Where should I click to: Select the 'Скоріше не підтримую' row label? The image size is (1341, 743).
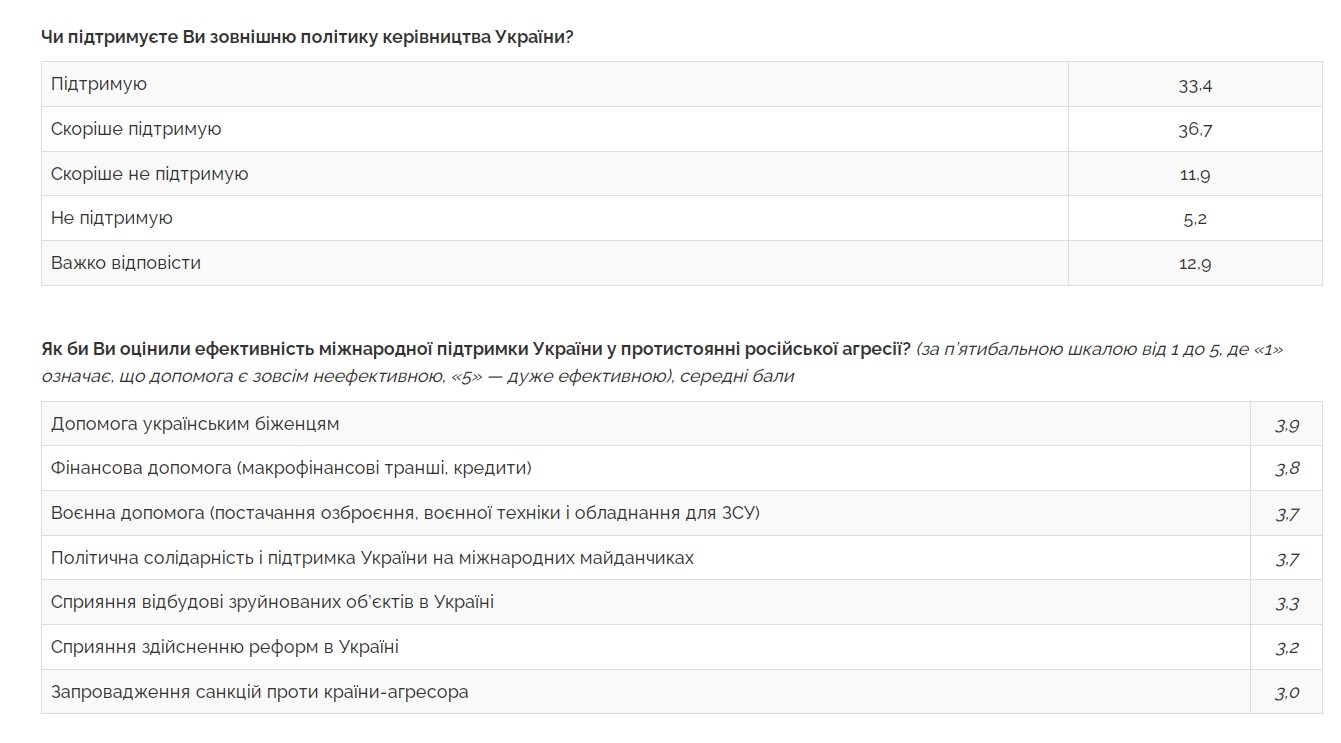pos(150,174)
